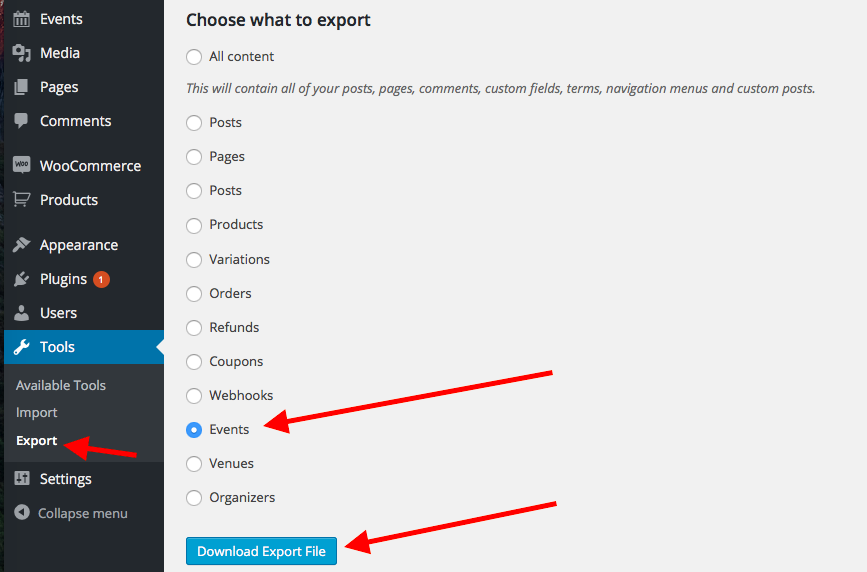Select the All content radio button
Viewport: 867px width, 572px height.
(x=194, y=57)
